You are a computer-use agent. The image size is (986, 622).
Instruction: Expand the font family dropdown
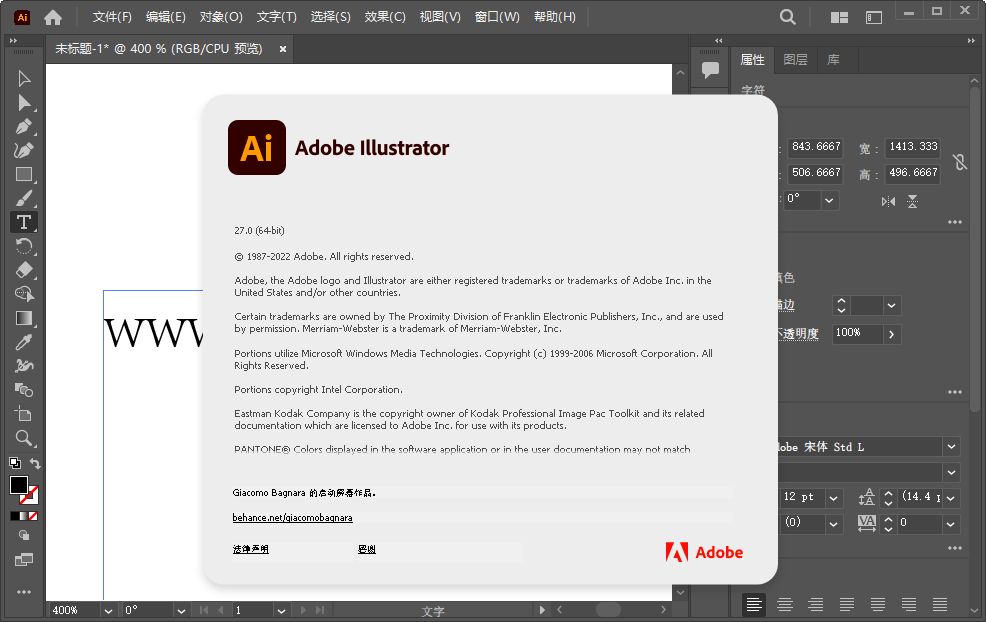click(952, 446)
